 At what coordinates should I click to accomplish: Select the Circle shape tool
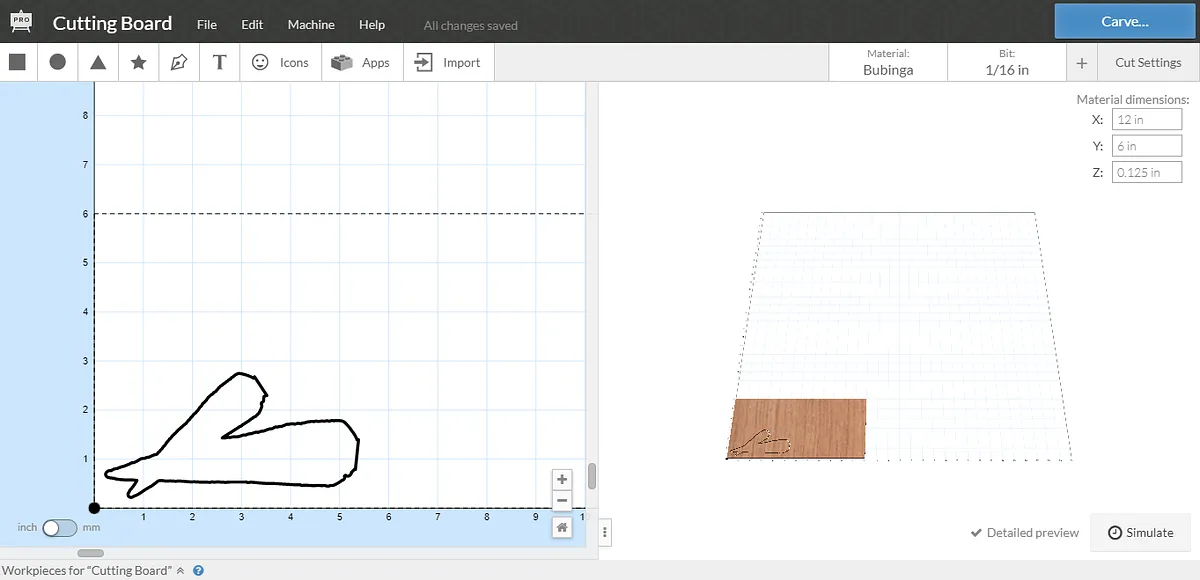tap(58, 62)
